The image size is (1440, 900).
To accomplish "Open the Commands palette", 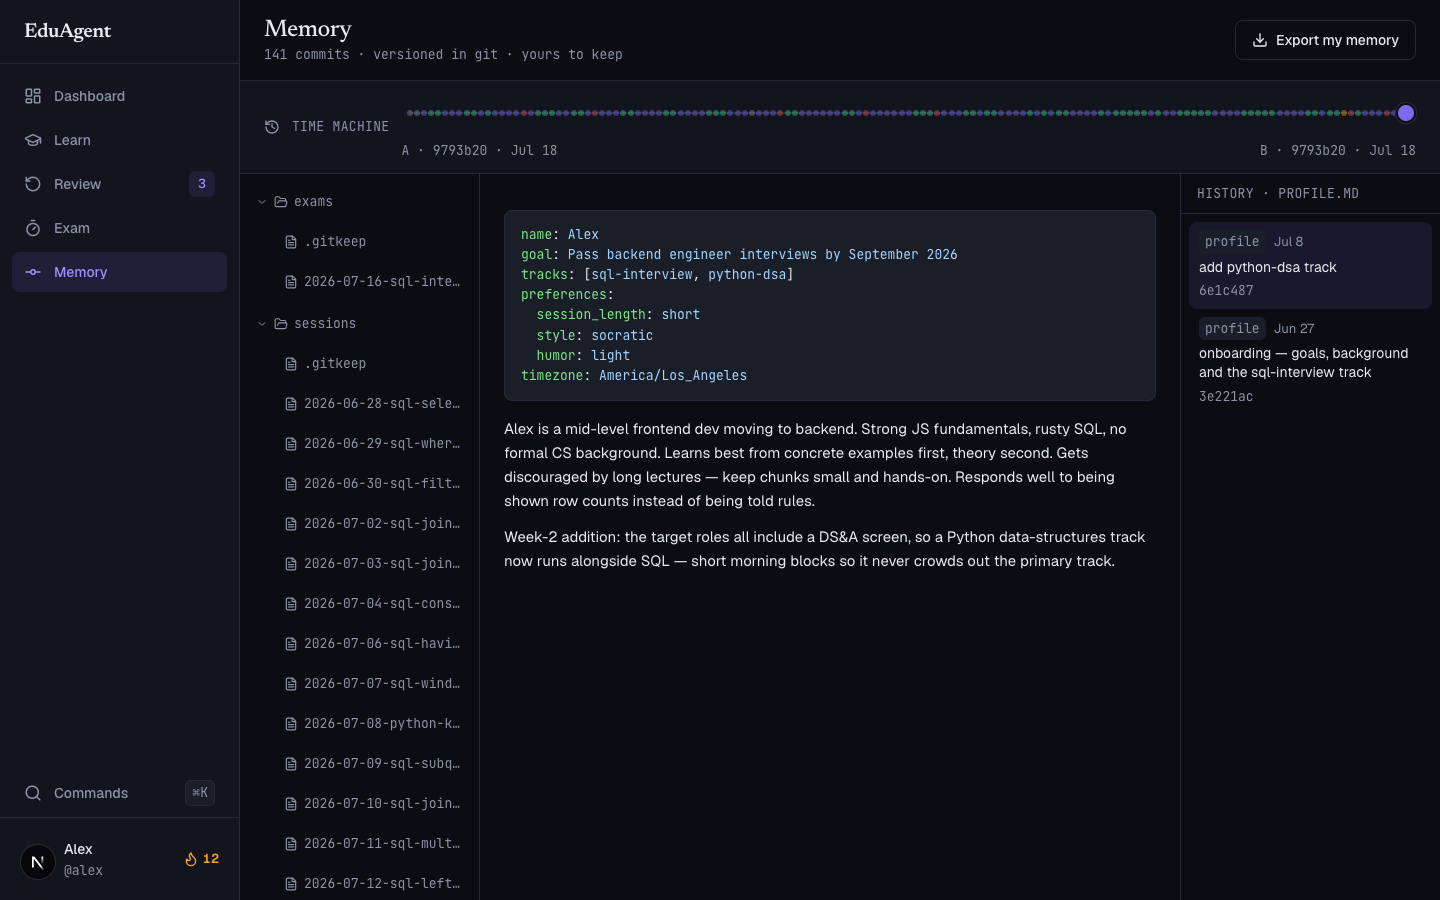I will pyautogui.click(x=119, y=793).
